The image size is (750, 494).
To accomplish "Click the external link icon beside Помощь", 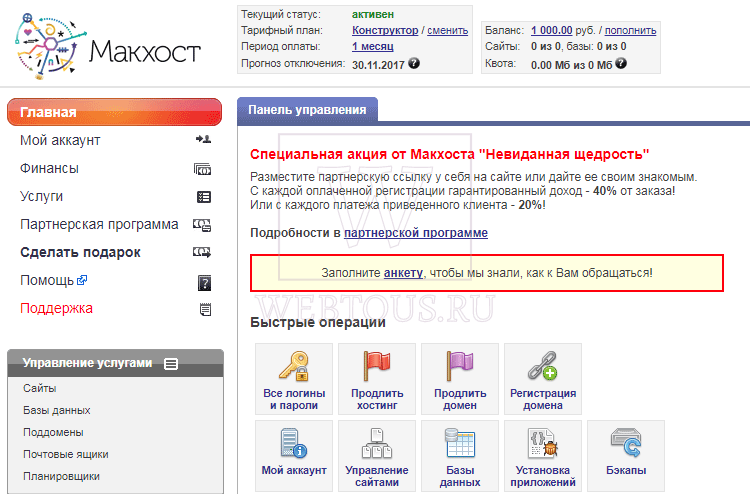I will point(82,280).
